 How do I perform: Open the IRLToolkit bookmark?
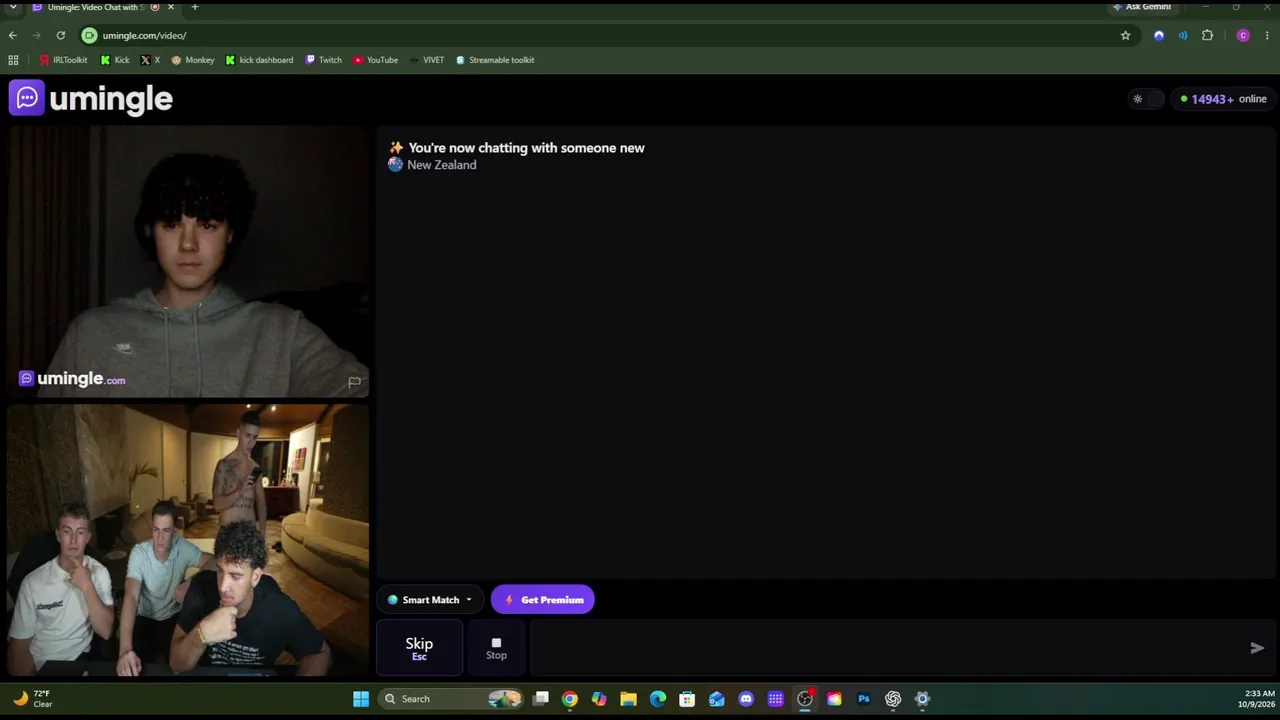point(63,60)
